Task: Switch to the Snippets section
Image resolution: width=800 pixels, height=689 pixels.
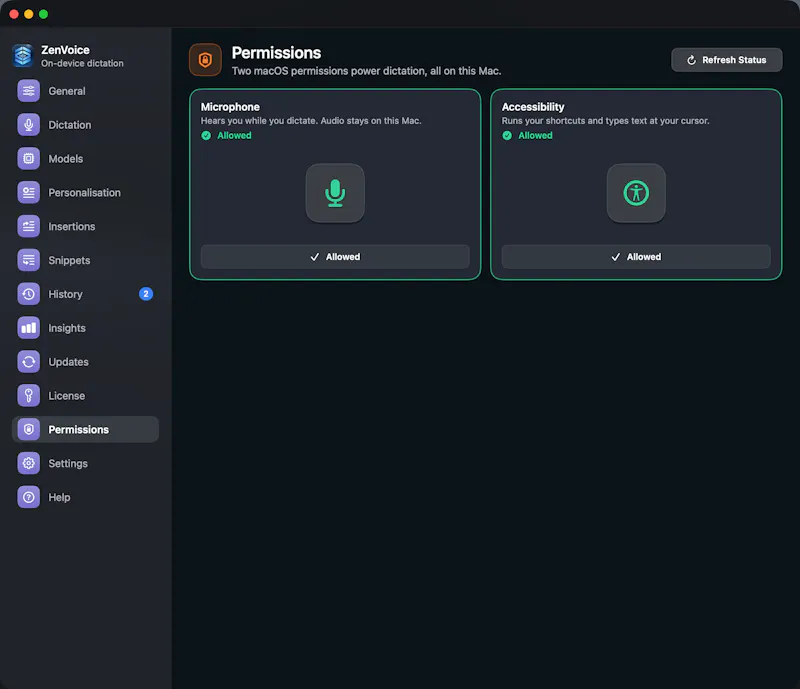Action: coord(85,260)
